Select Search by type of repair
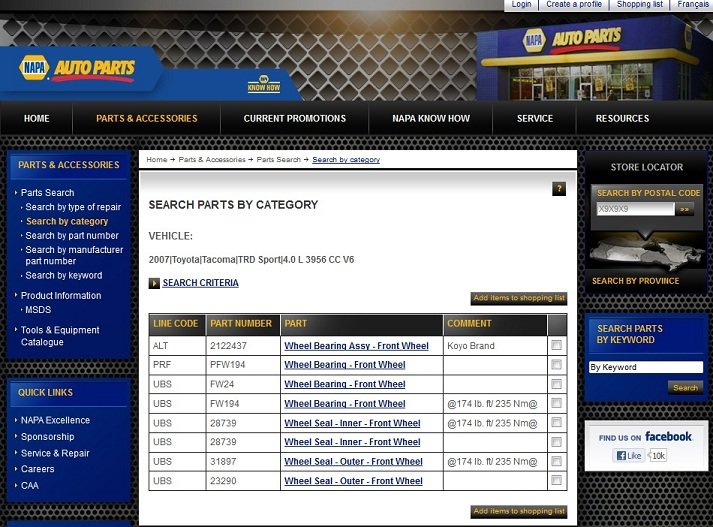 [73, 207]
